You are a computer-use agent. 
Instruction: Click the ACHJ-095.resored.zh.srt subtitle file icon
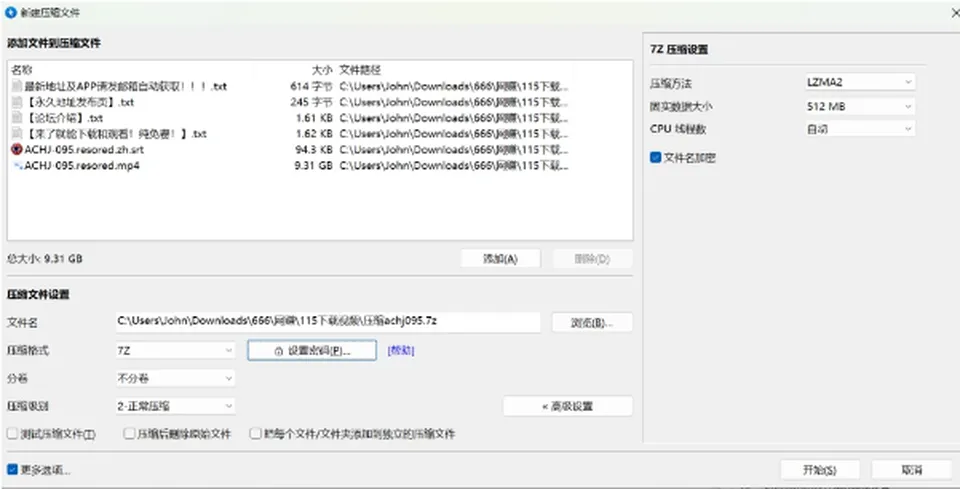[17, 149]
